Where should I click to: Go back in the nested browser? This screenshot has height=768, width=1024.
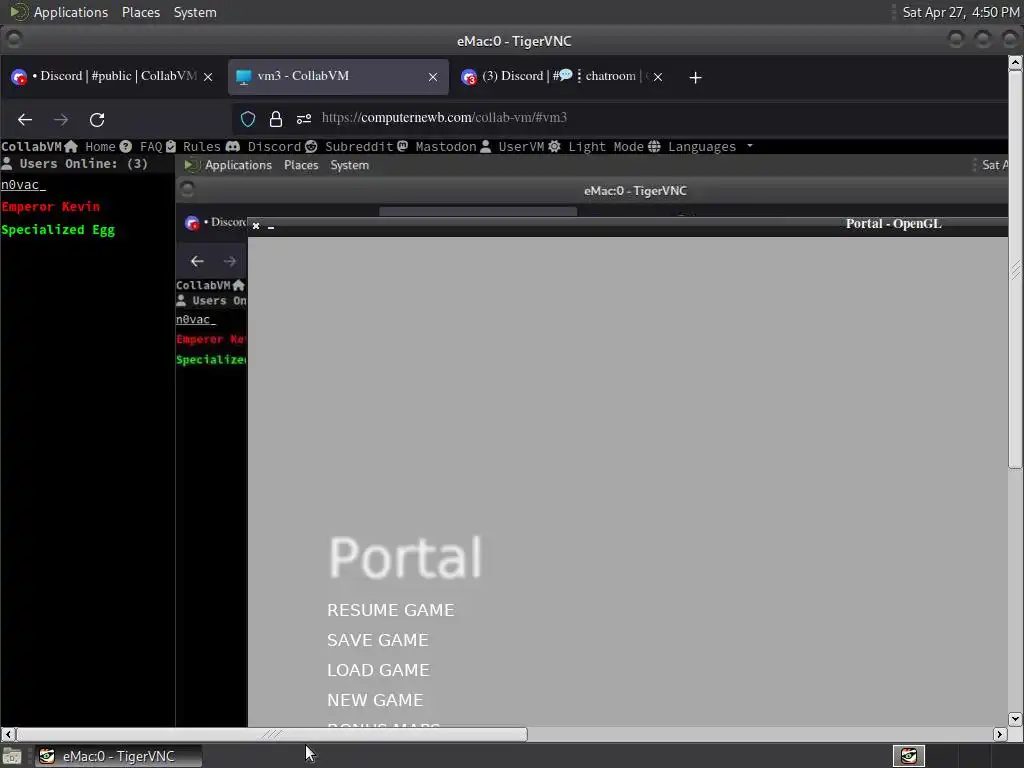[x=197, y=261]
